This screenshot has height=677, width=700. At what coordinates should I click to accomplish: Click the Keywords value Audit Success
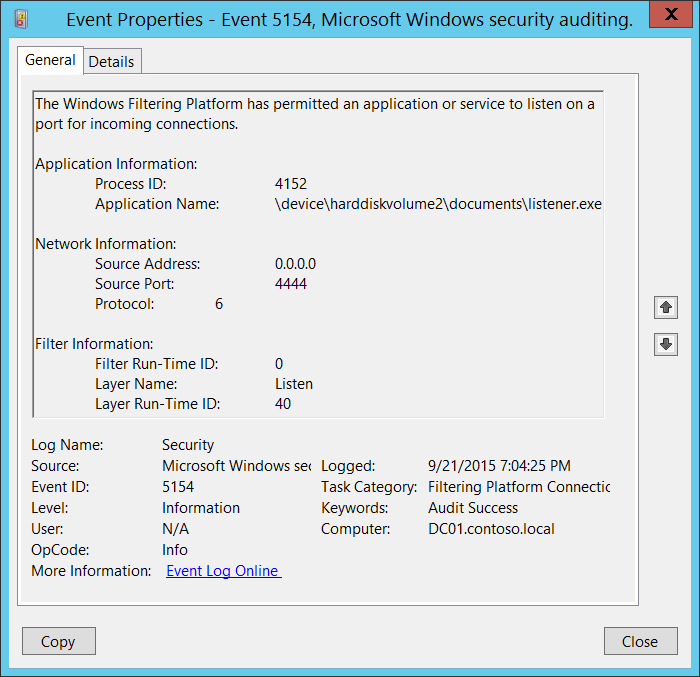pyautogui.click(x=472, y=508)
